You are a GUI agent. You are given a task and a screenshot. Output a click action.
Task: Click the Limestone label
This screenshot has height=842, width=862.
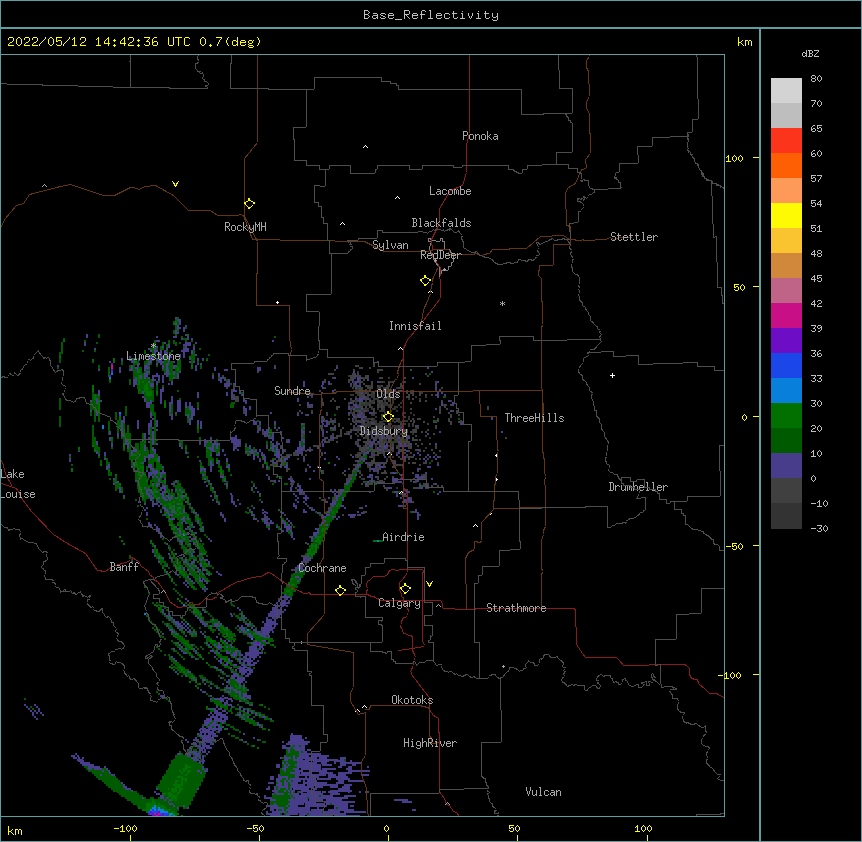tap(153, 356)
